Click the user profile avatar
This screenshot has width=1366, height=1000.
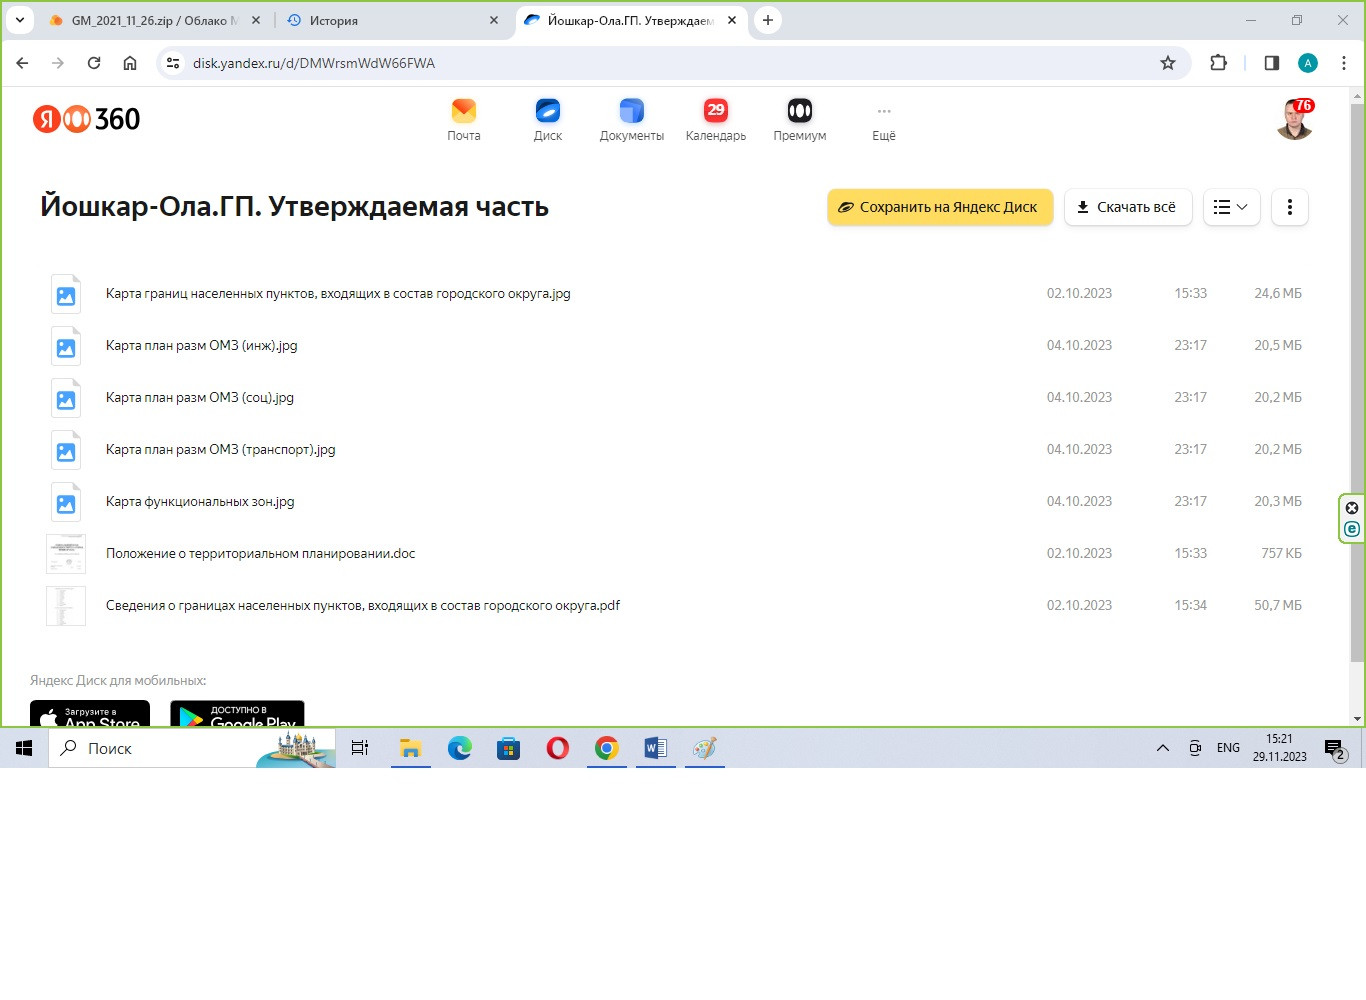pyautogui.click(x=1295, y=120)
